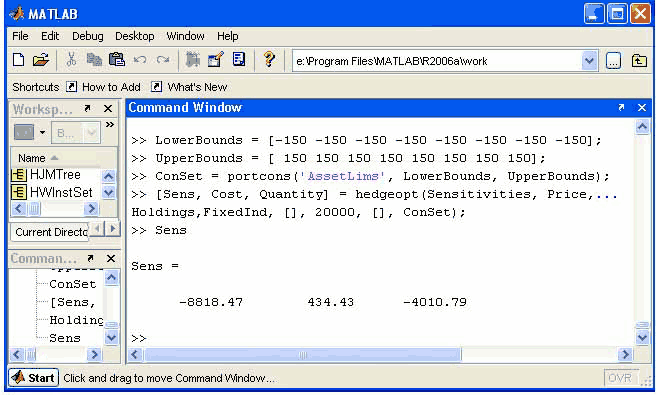
Task: Undock the Workspace panel
Action: click(87, 108)
